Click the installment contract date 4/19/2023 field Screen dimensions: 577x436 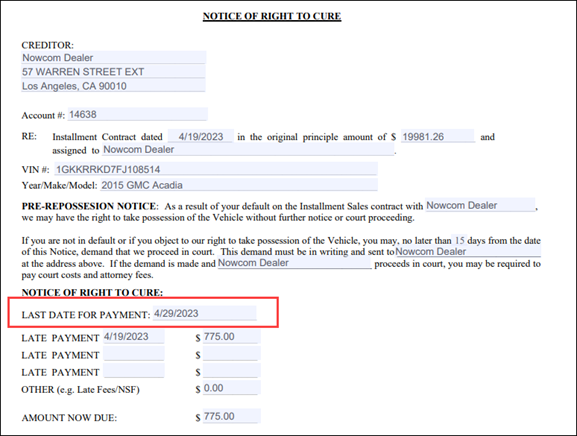pyautogui.click(x=201, y=136)
